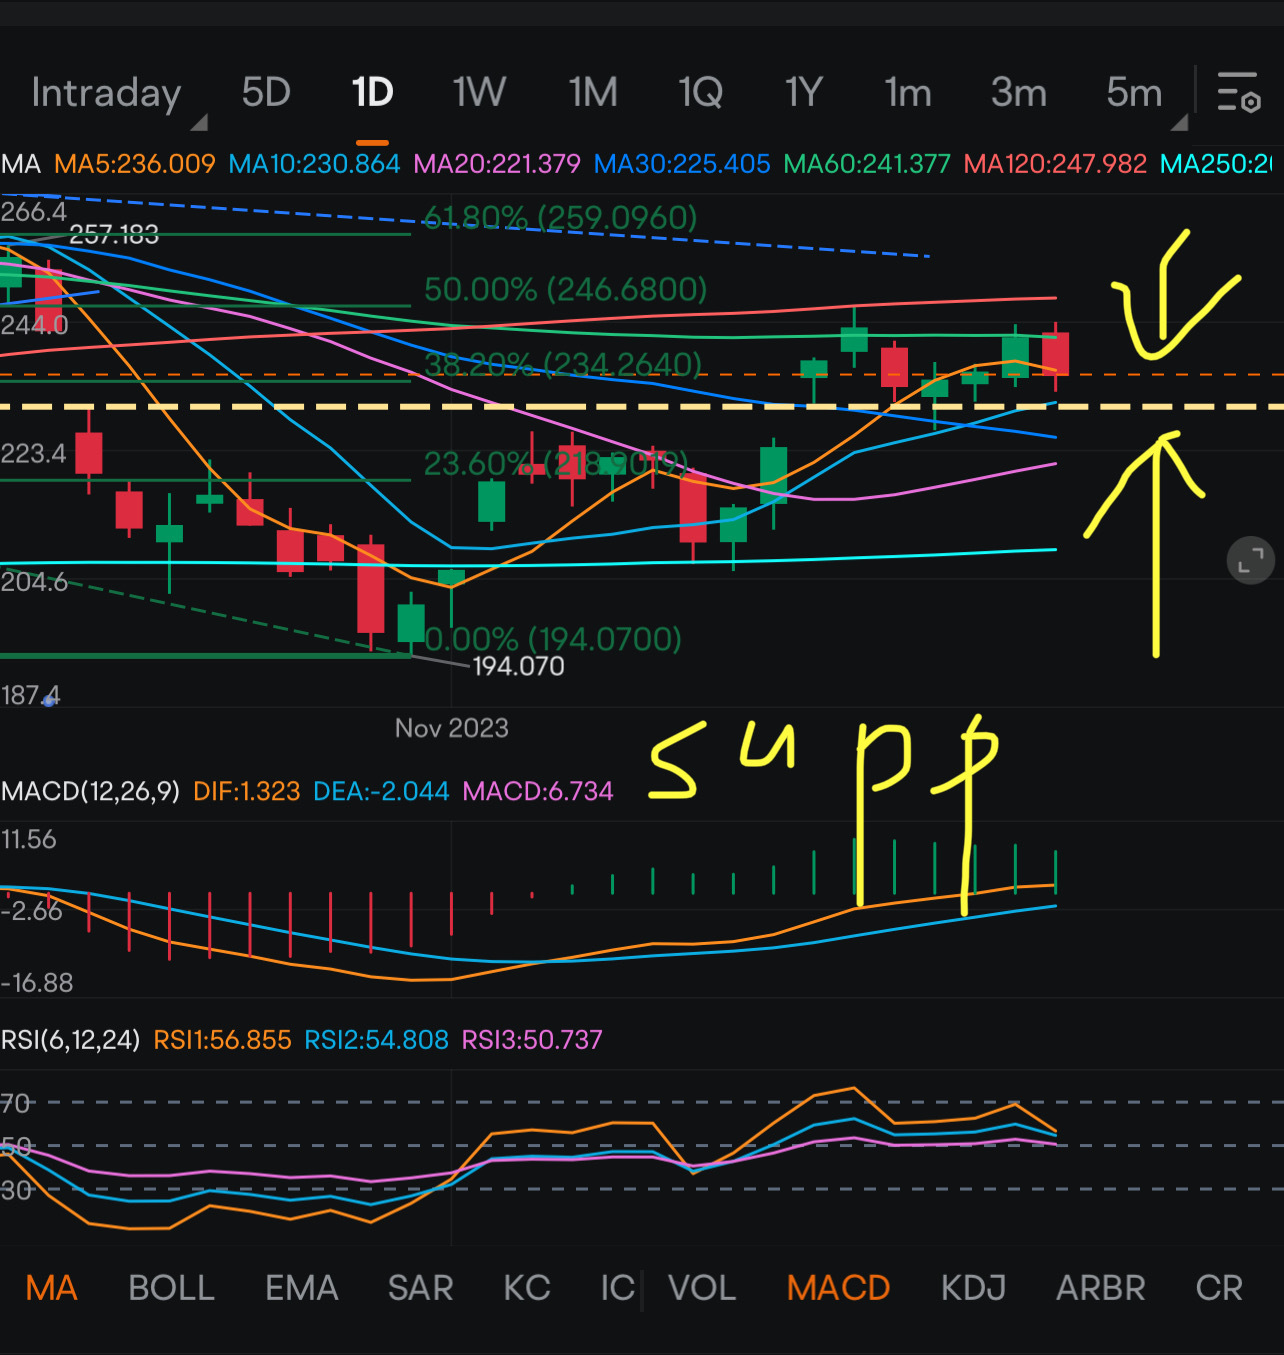Tap the DIF:1.323 value
Screen dimensions: 1284x1355
click(247, 791)
